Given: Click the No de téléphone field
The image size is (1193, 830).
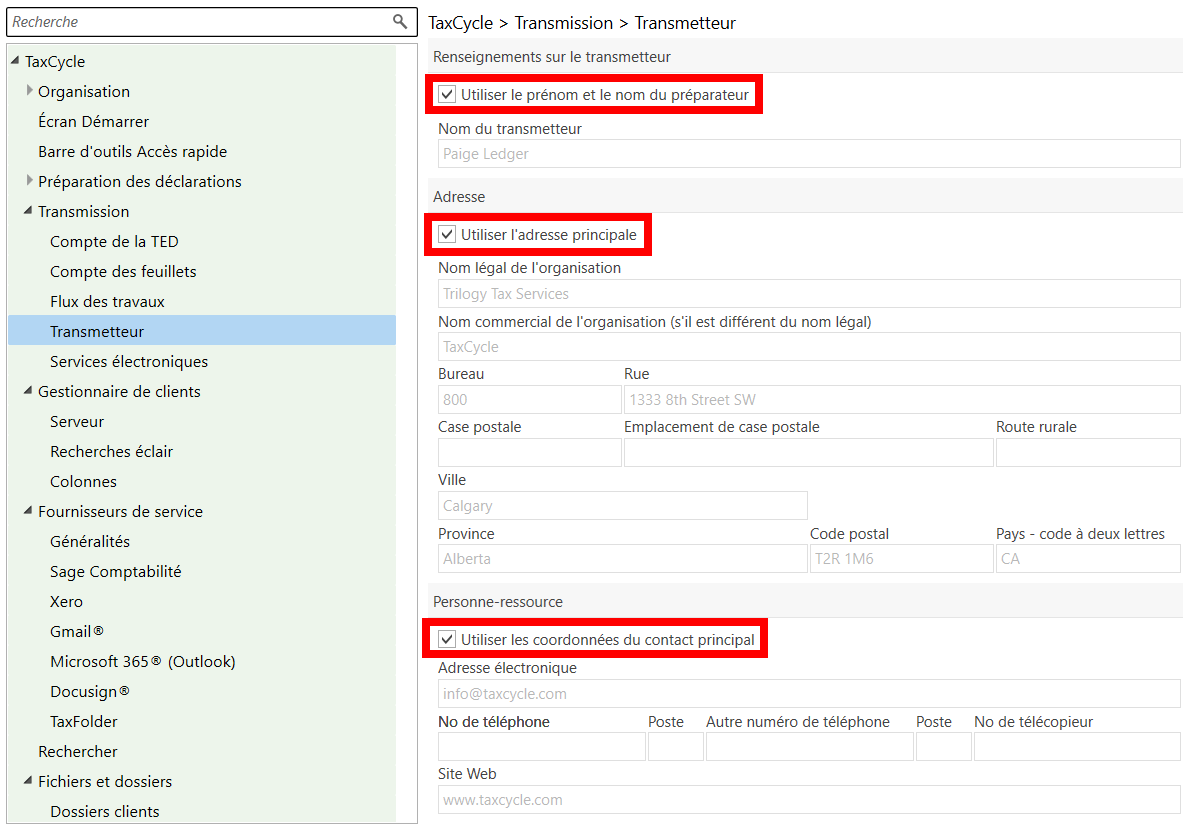Looking at the screenshot, I should pyautogui.click(x=542, y=747).
